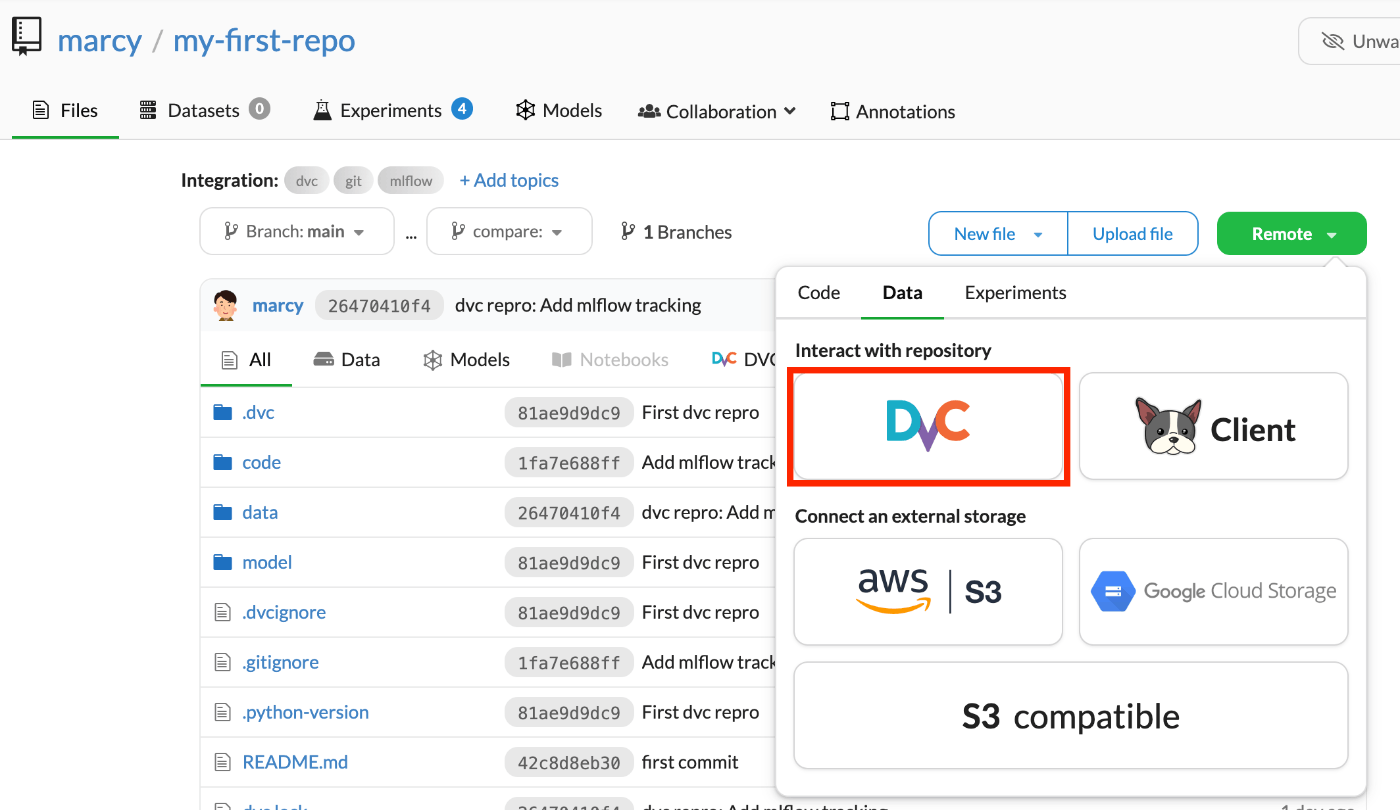The image size is (1400, 810).
Task: Click the folder icon next to code
Action: coord(222,462)
